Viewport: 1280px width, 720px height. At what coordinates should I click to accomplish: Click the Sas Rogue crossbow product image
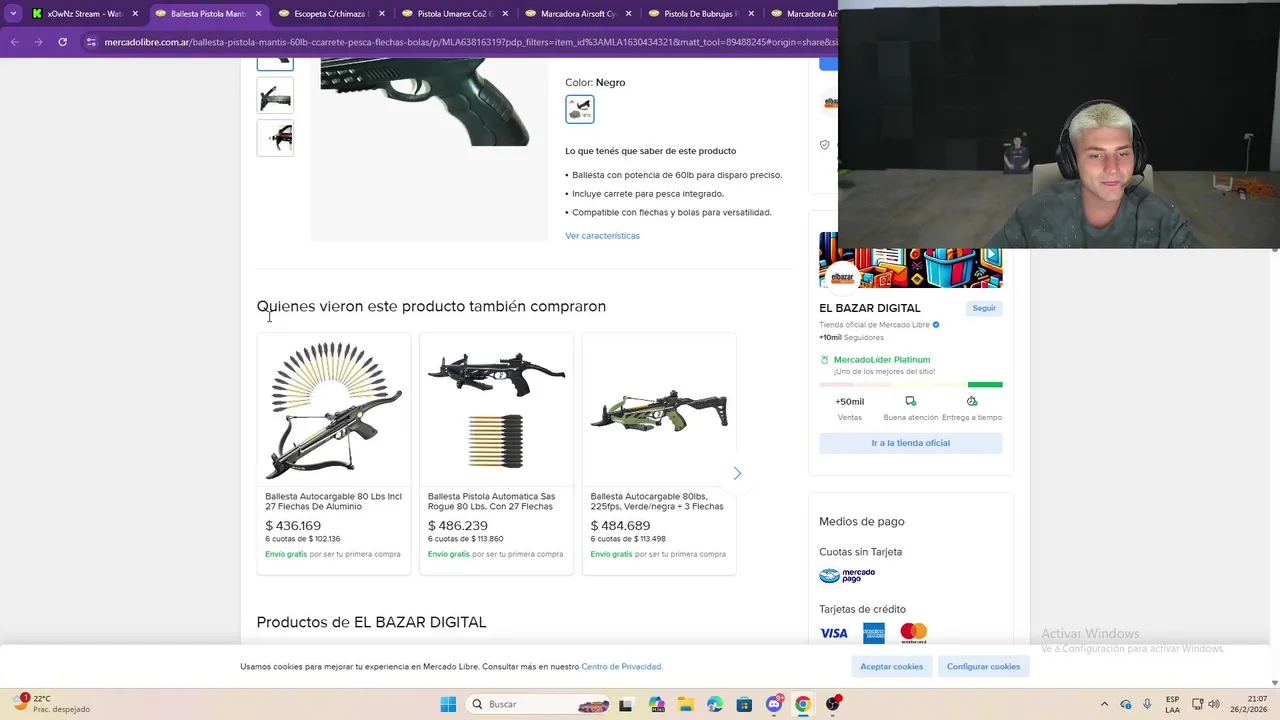496,410
